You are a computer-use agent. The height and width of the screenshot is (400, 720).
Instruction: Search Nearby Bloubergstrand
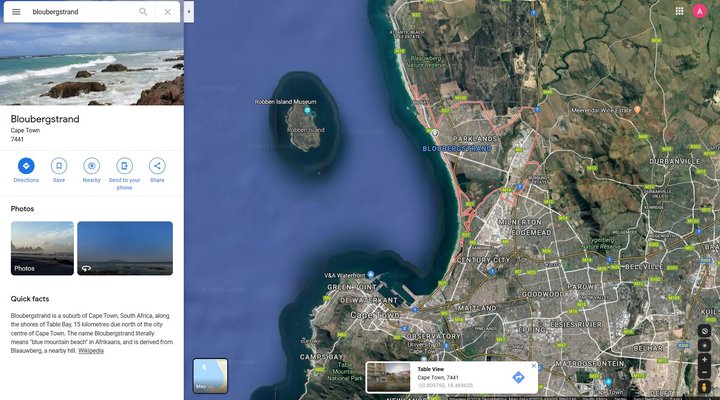click(x=91, y=170)
